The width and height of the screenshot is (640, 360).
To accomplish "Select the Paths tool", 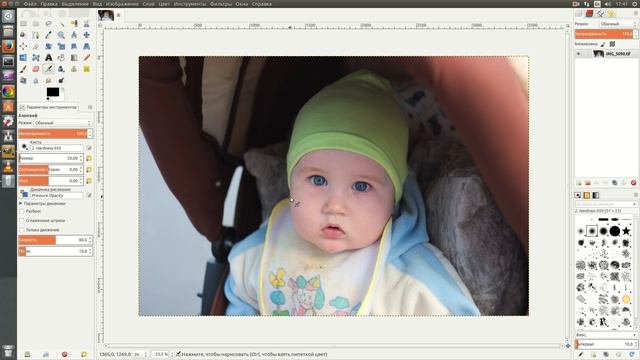I will (x=36, y=36).
